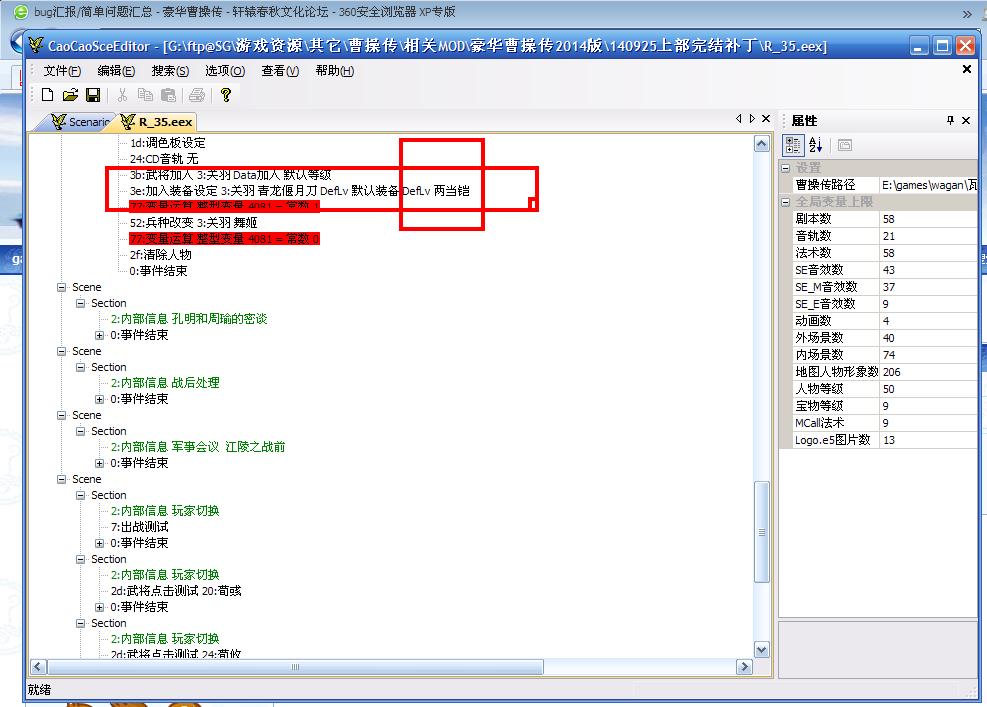Viewport: 987px width, 707px height.
Task: Collapse the 设置 property category
Action: tap(786, 168)
